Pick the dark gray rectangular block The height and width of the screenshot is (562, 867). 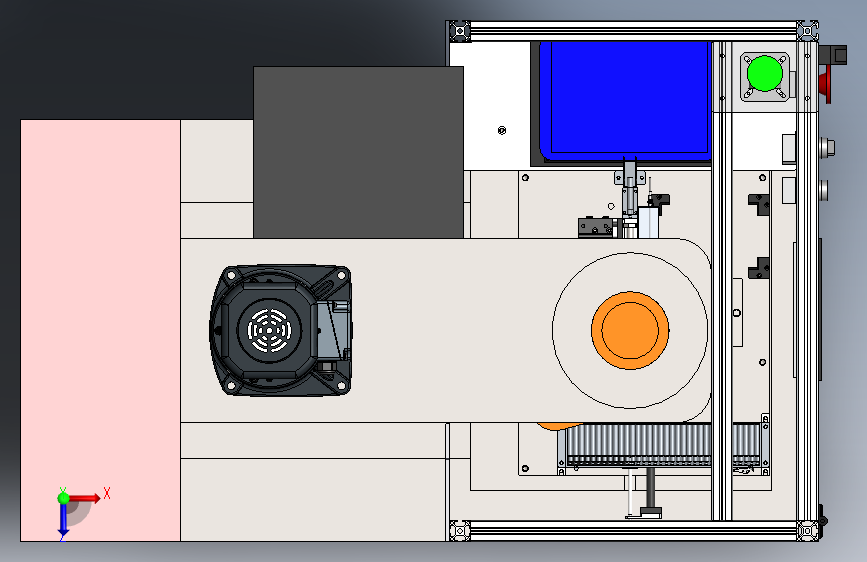coord(358,153)
